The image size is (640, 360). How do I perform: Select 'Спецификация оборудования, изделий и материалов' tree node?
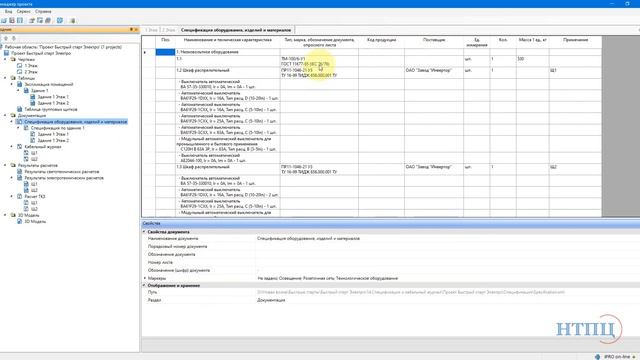click(76, 122)
